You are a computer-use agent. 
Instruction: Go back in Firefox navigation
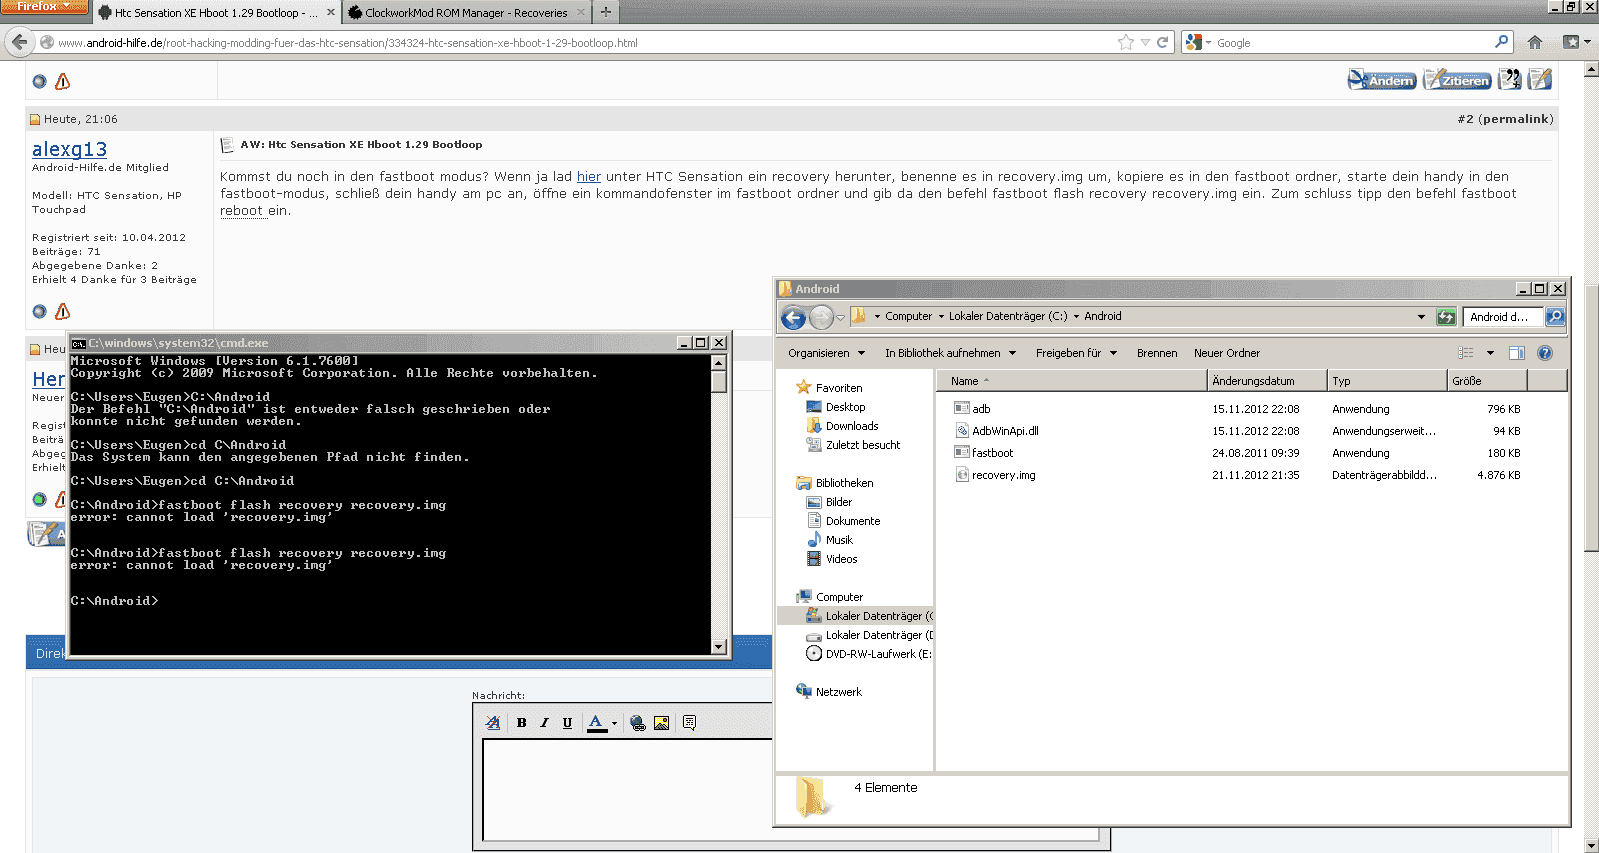(19, 42)
